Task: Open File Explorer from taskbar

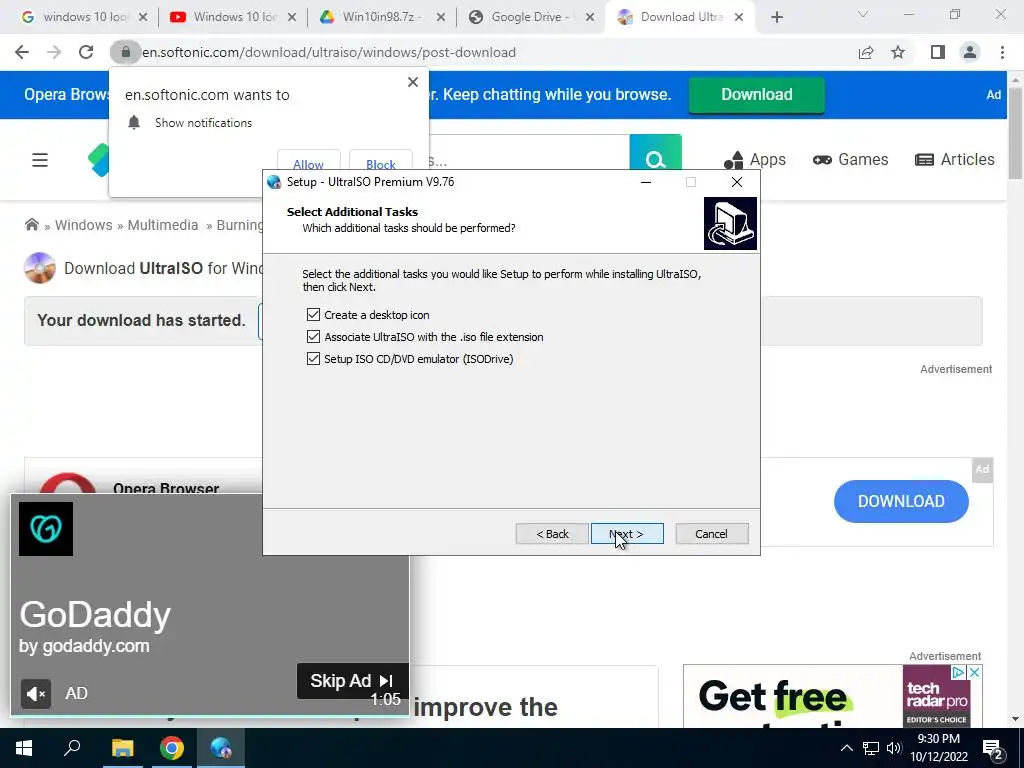Action: (122, 748)
